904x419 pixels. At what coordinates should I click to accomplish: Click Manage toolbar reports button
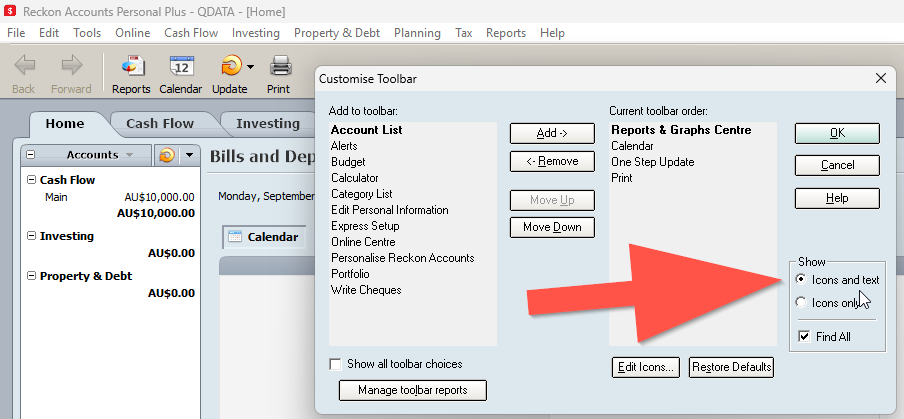413,390
